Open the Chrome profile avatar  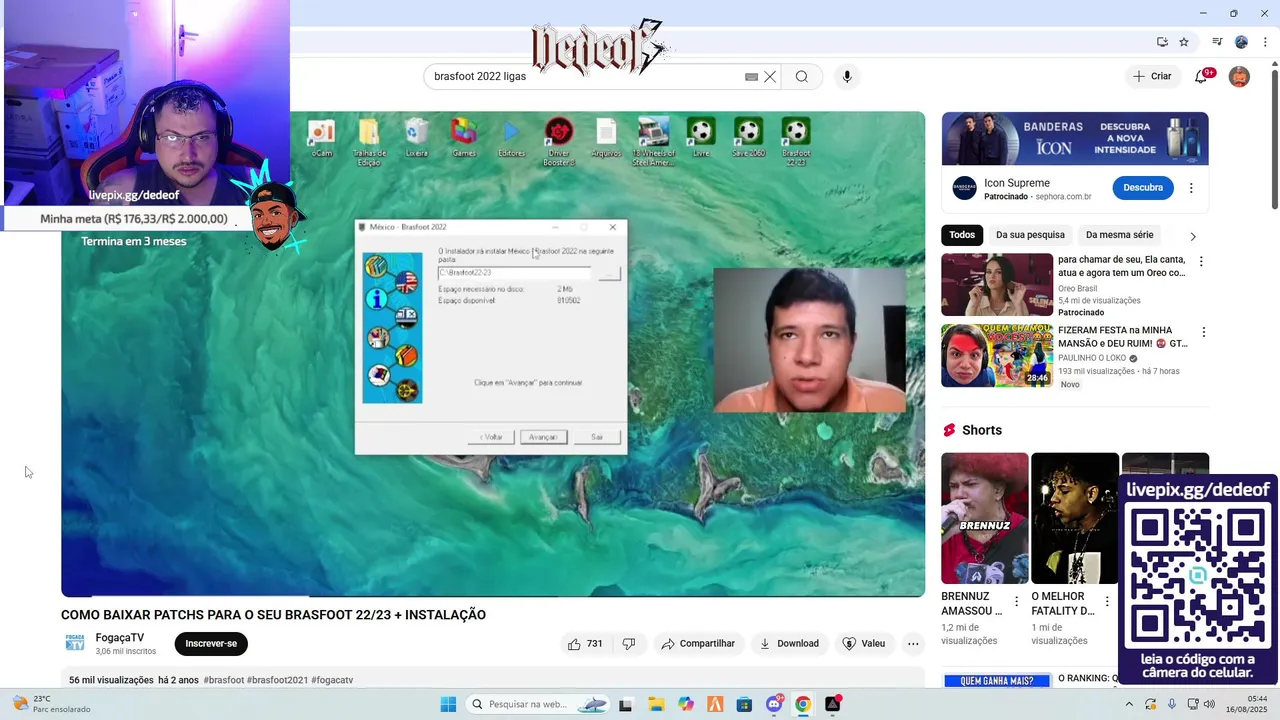point(1241,42)
